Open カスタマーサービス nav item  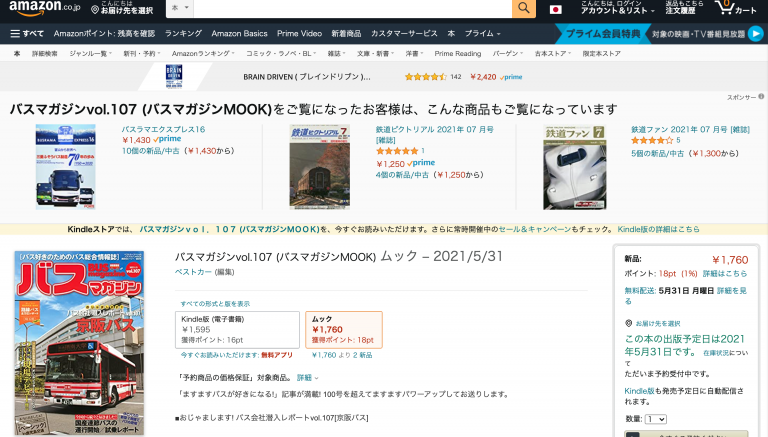click(404, 34)
